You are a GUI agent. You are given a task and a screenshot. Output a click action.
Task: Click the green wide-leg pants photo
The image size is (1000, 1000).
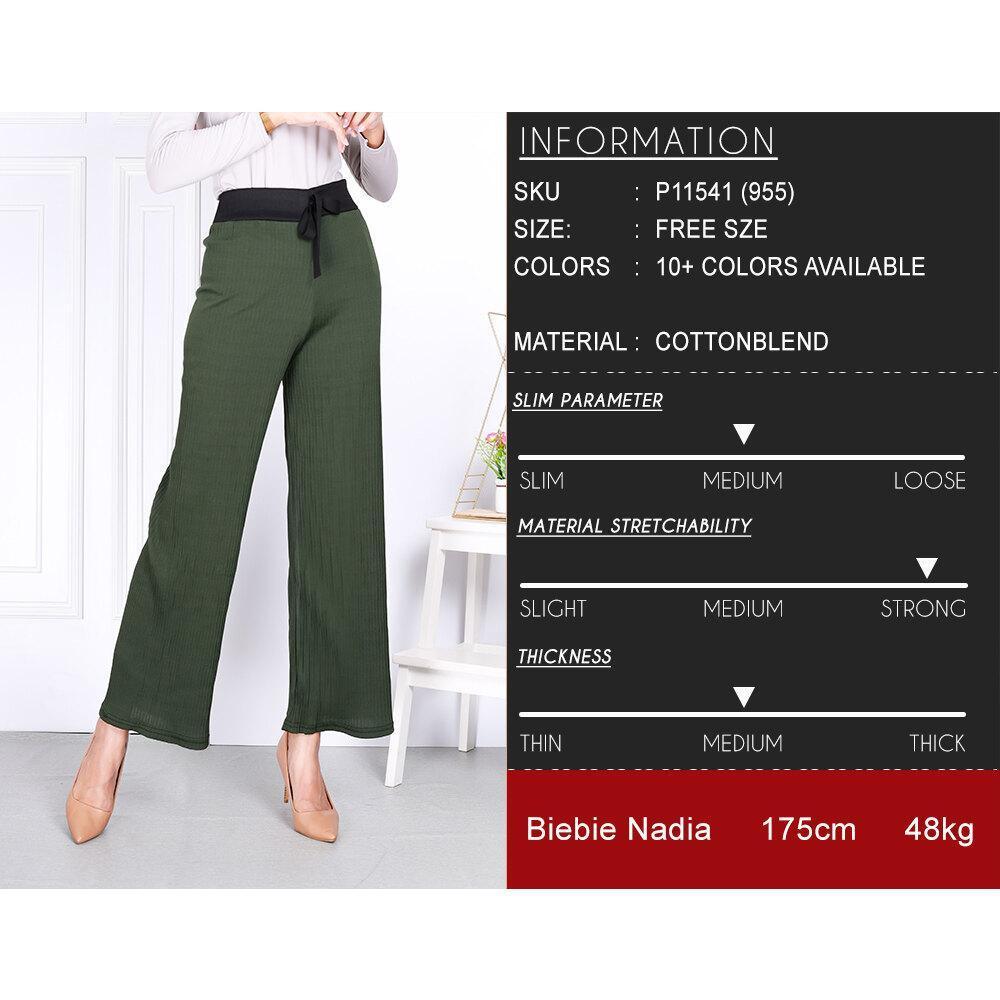point(253,501)
